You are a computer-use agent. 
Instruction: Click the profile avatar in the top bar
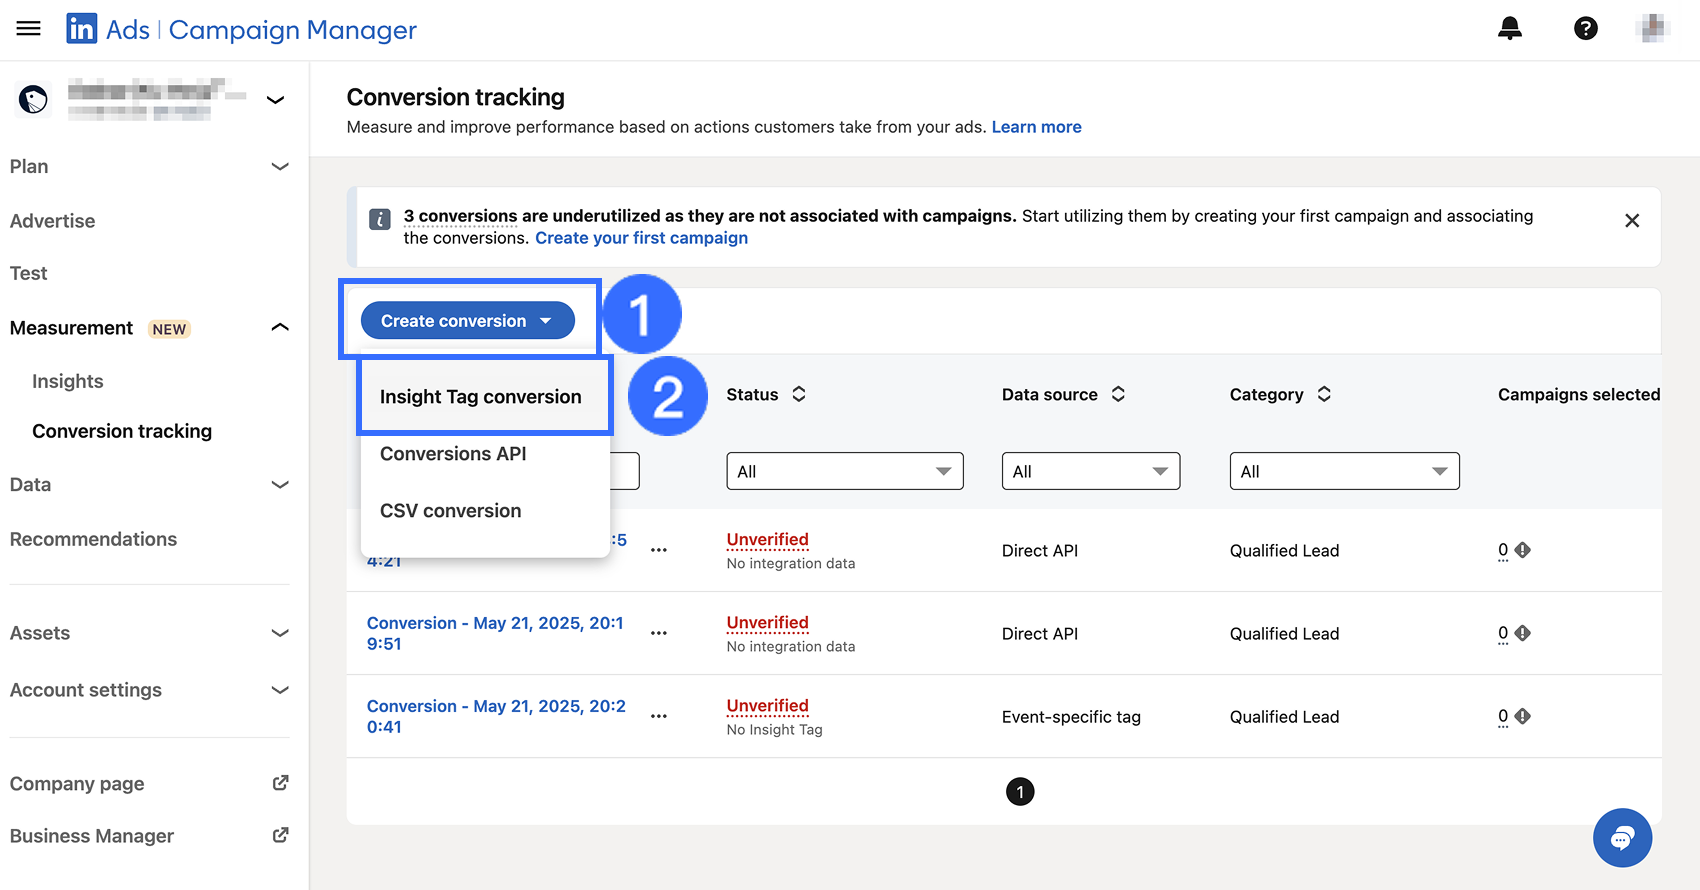1653,29
